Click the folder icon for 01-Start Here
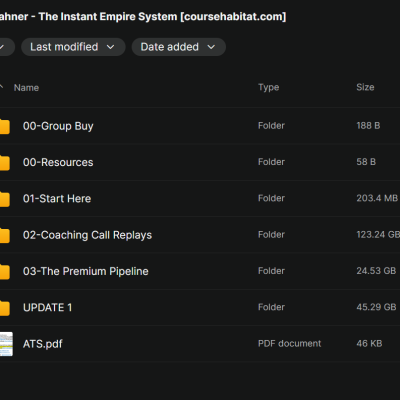 click(x=5, y=199)
